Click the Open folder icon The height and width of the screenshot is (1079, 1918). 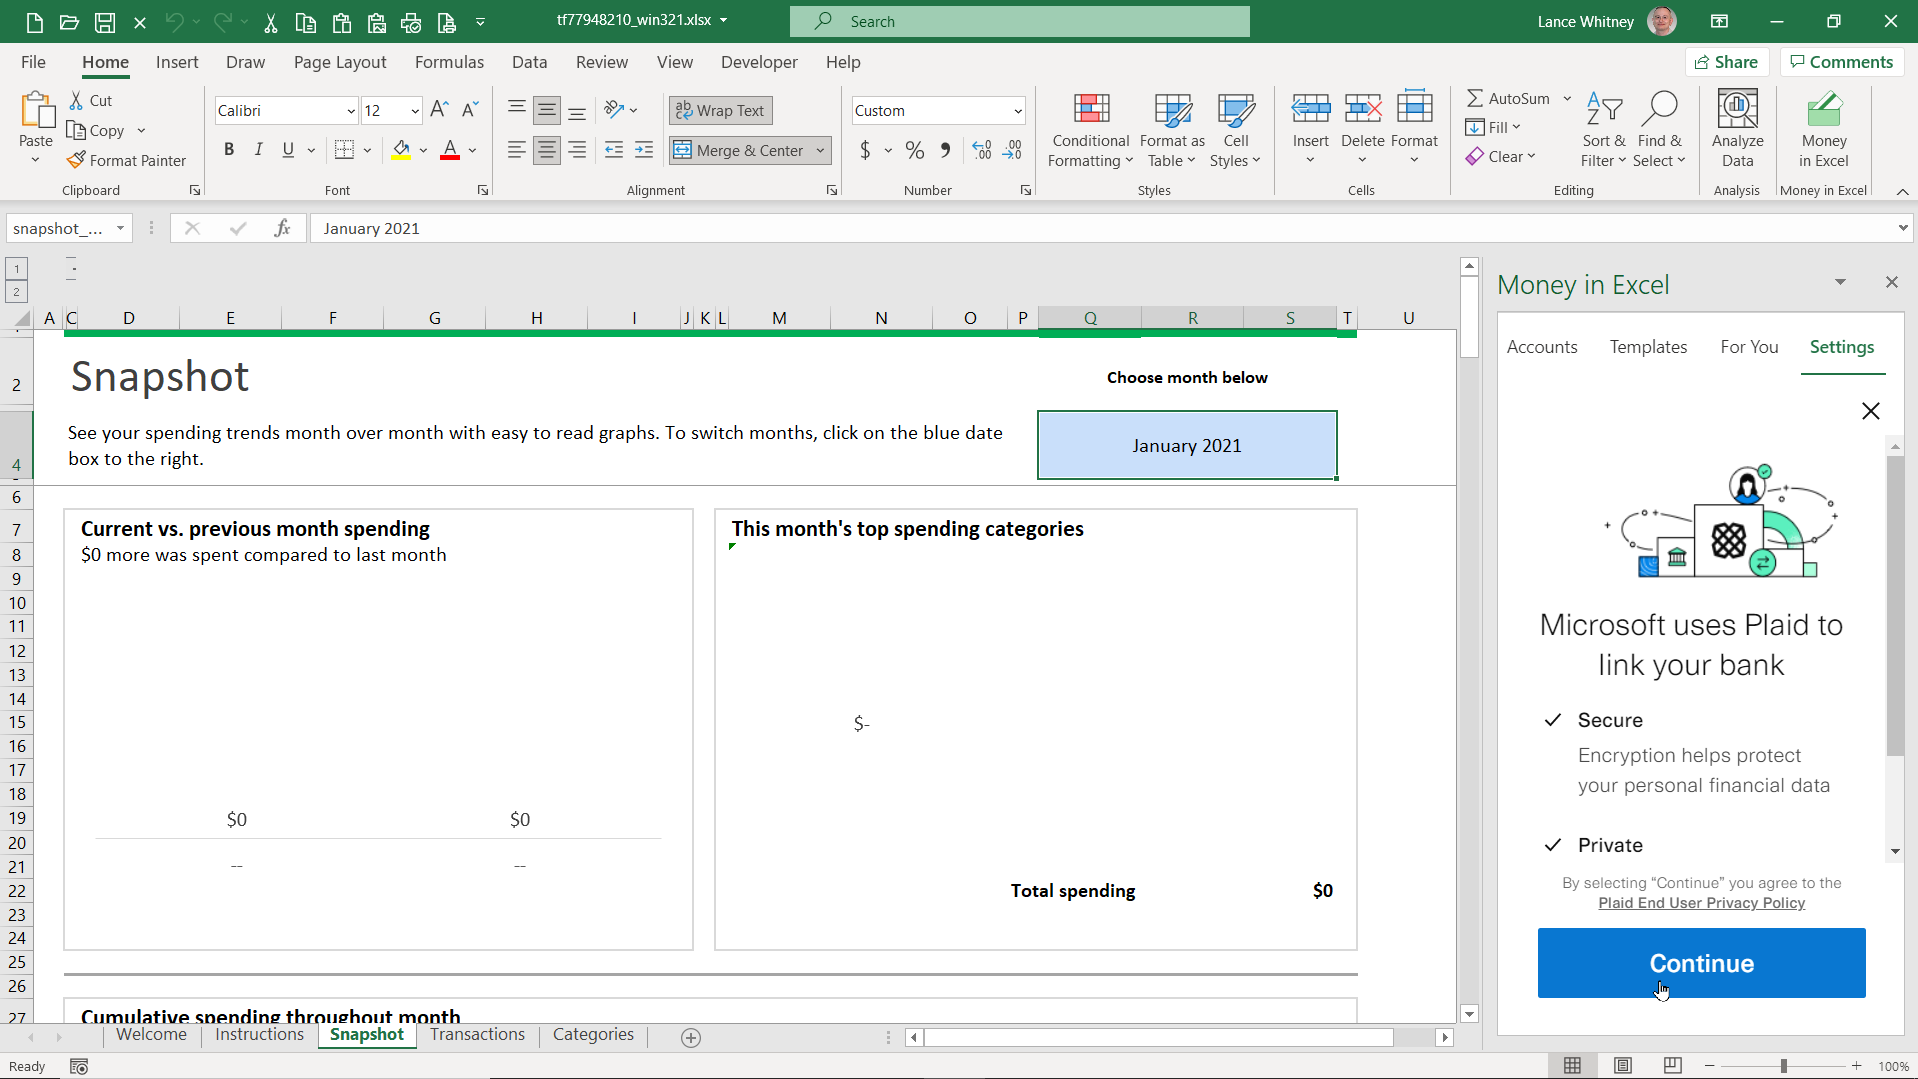69,21
